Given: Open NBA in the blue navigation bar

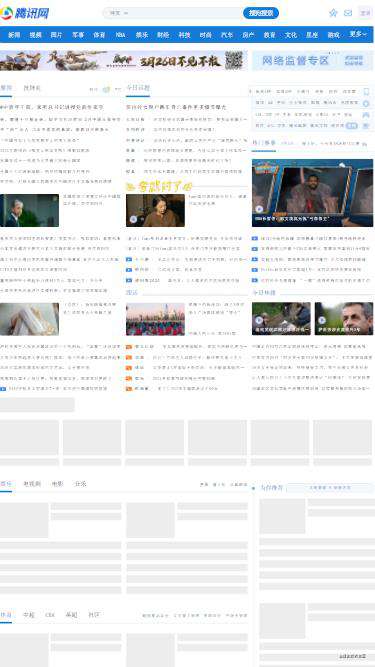Looking at the screenshot, I should (x=121, y=35).
